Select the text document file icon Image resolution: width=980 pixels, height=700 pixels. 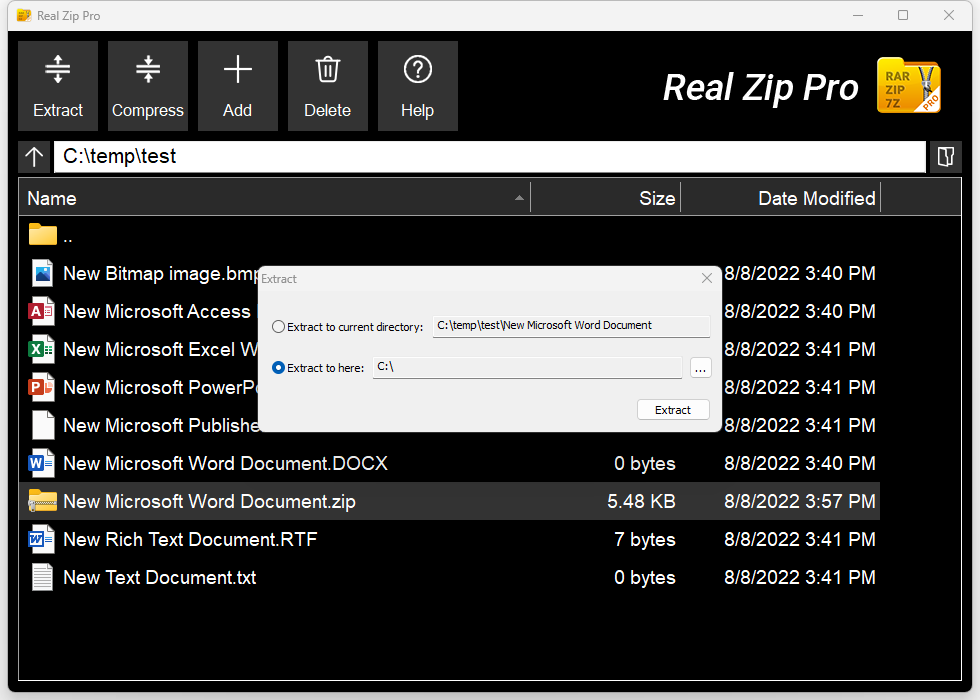click(42, 578)
